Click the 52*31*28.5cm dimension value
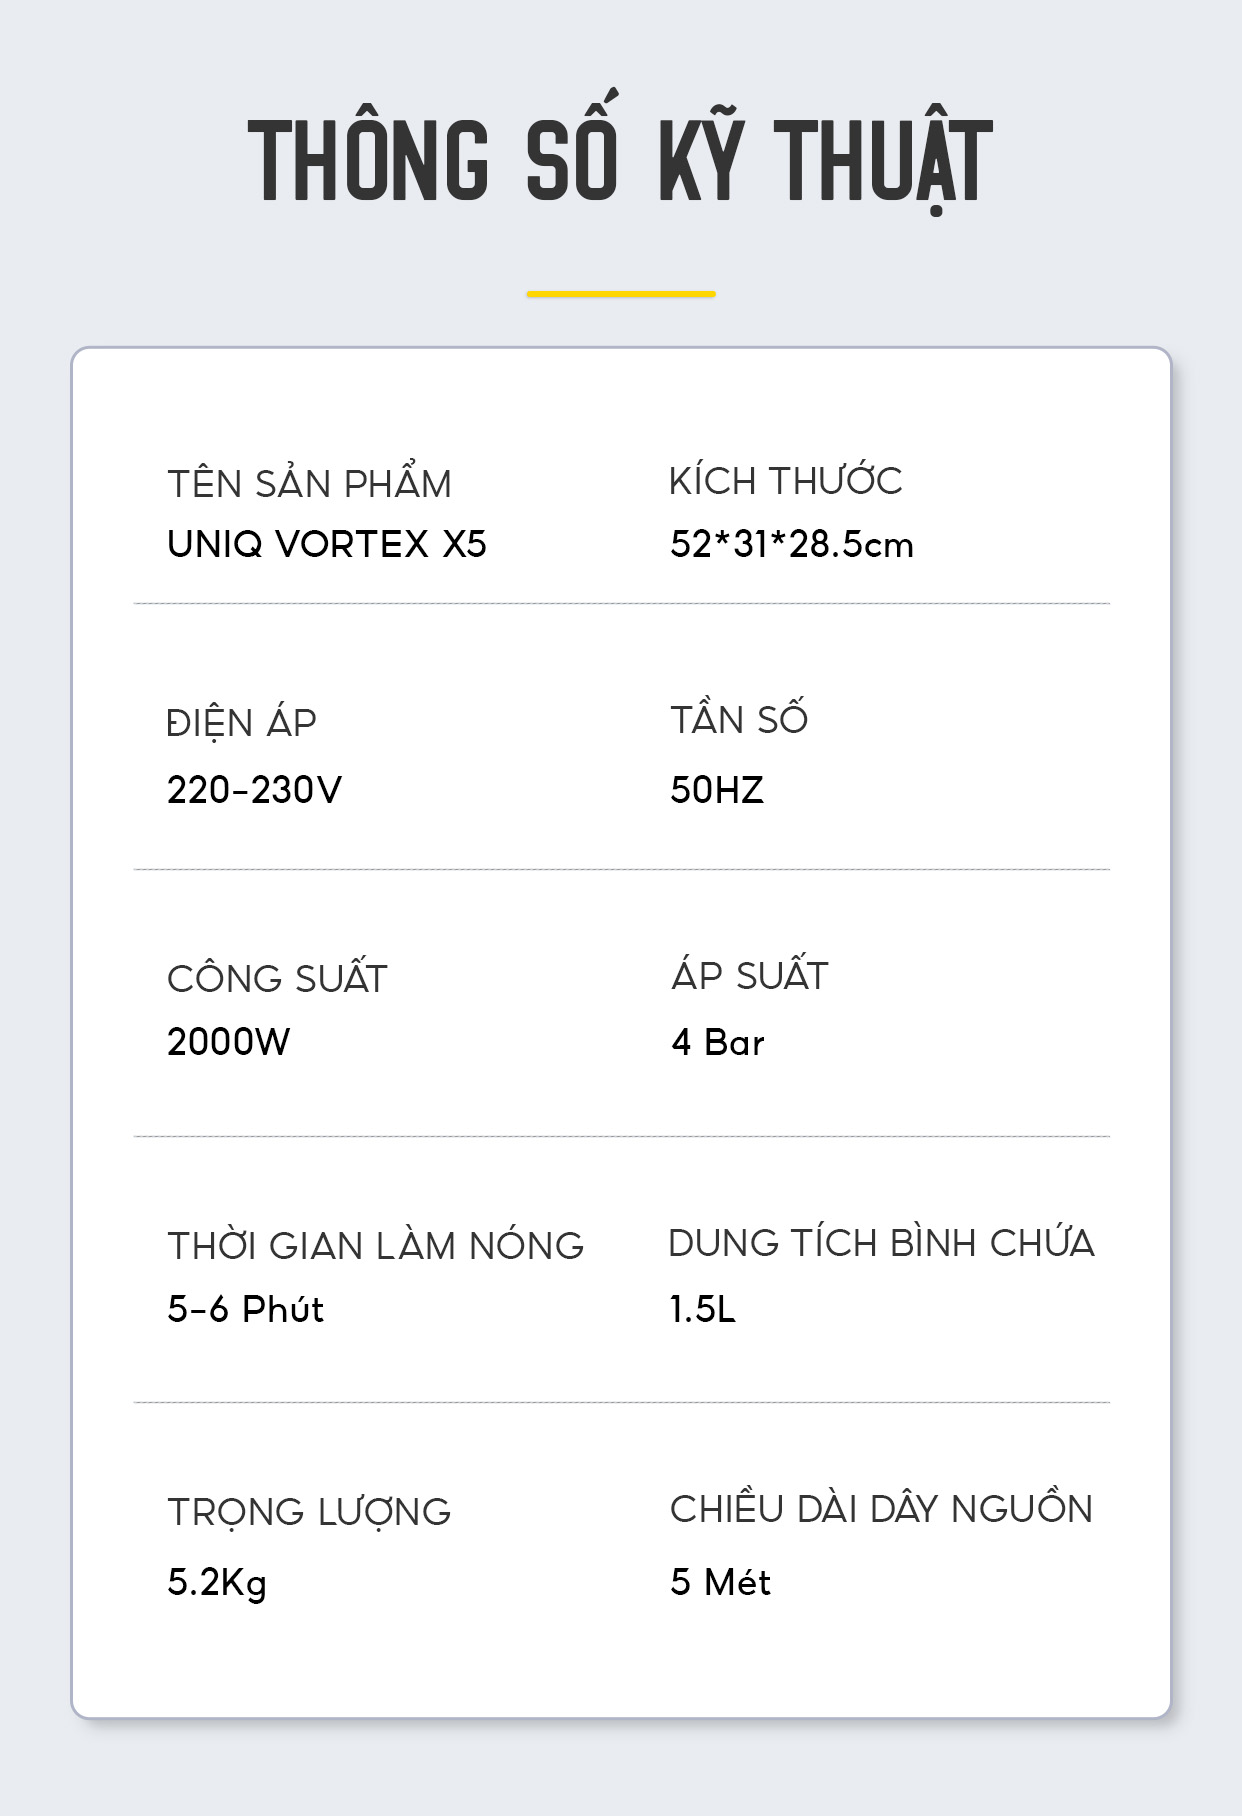Viewport: 1242px width, 1816px height. 792,544
